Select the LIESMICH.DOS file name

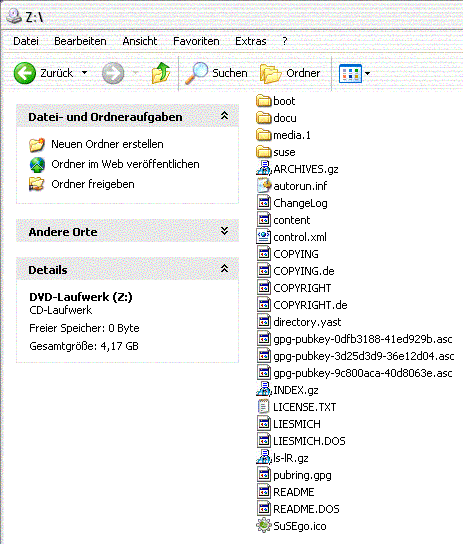pos(309,441)
